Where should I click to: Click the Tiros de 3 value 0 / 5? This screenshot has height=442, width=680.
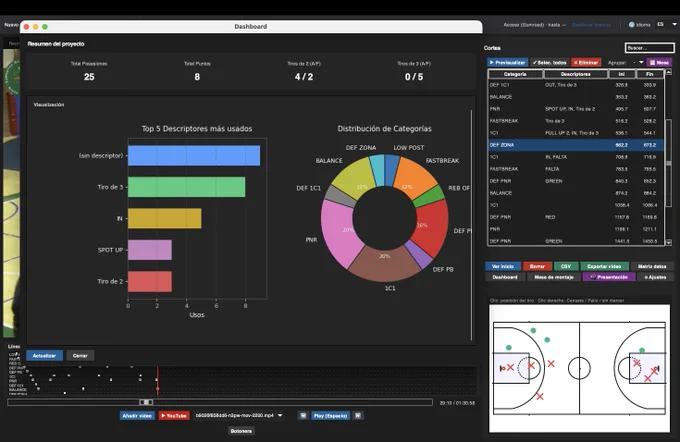coord(414,77)
